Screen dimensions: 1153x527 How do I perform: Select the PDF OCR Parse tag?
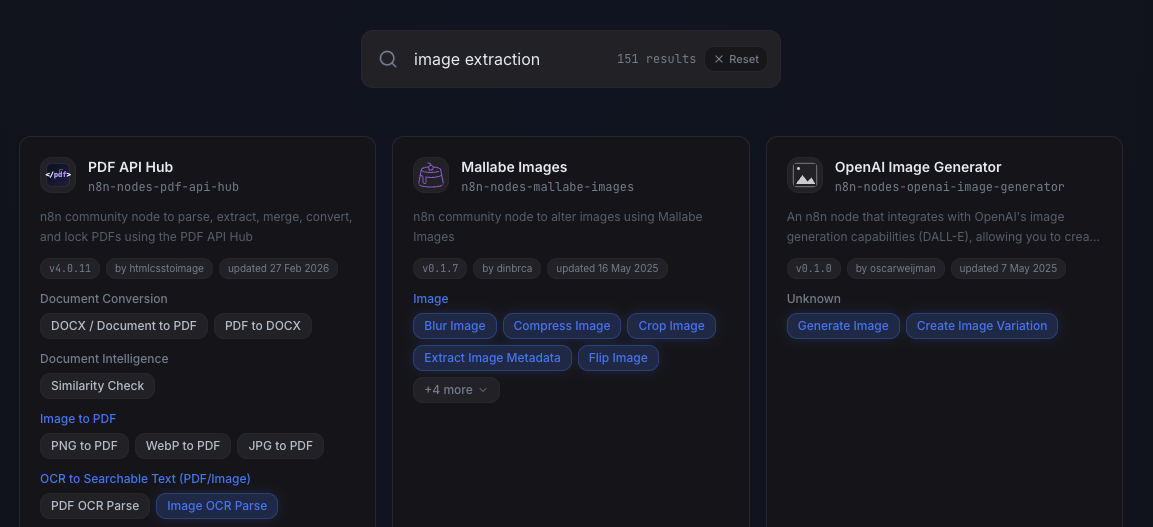95,506
